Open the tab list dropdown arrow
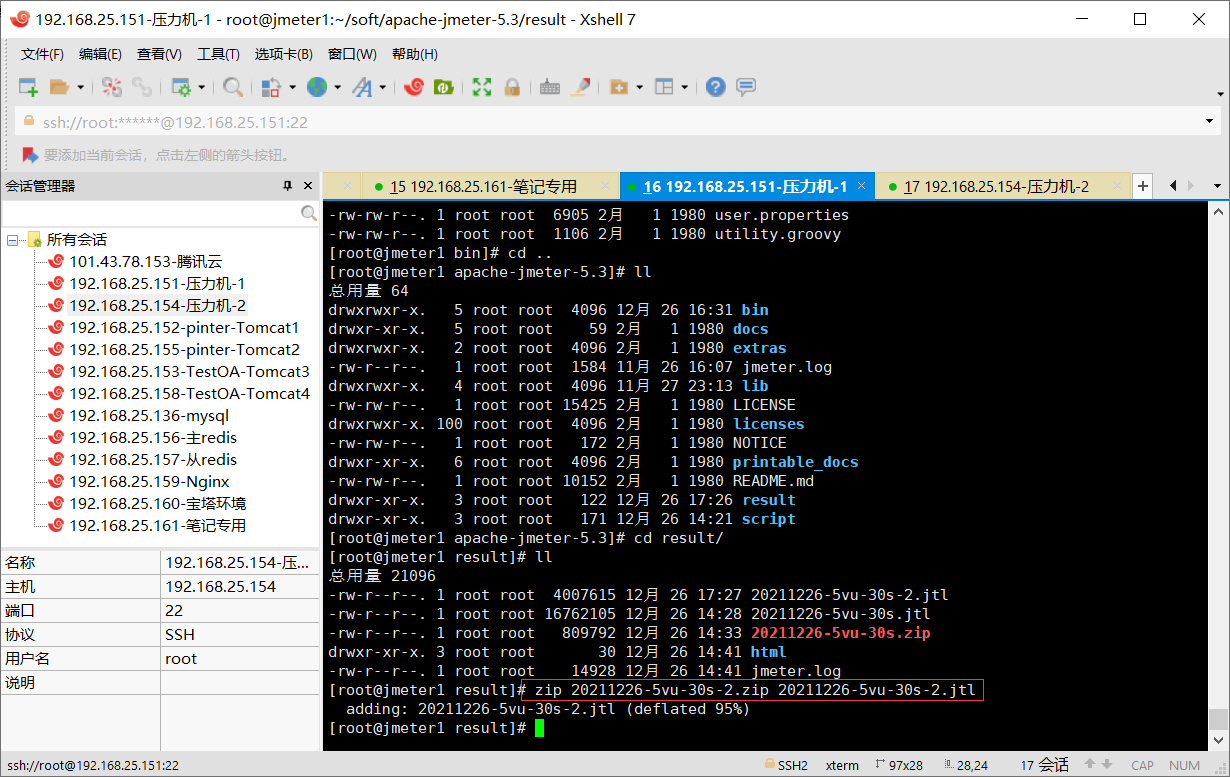1230x777 pixels. point(1217,186)
